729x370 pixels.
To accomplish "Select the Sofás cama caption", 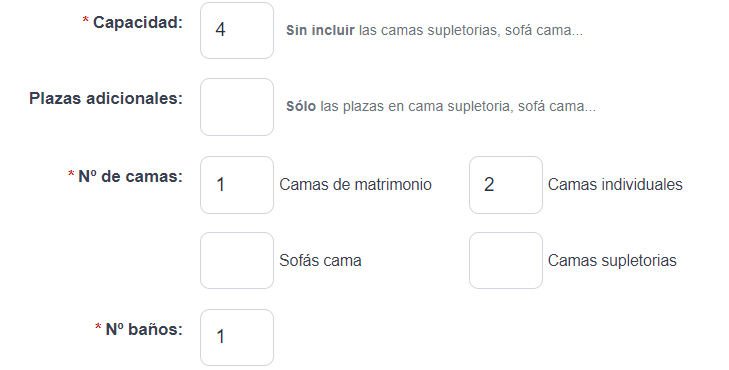I will pyautogui.click(x=320, y=260).
